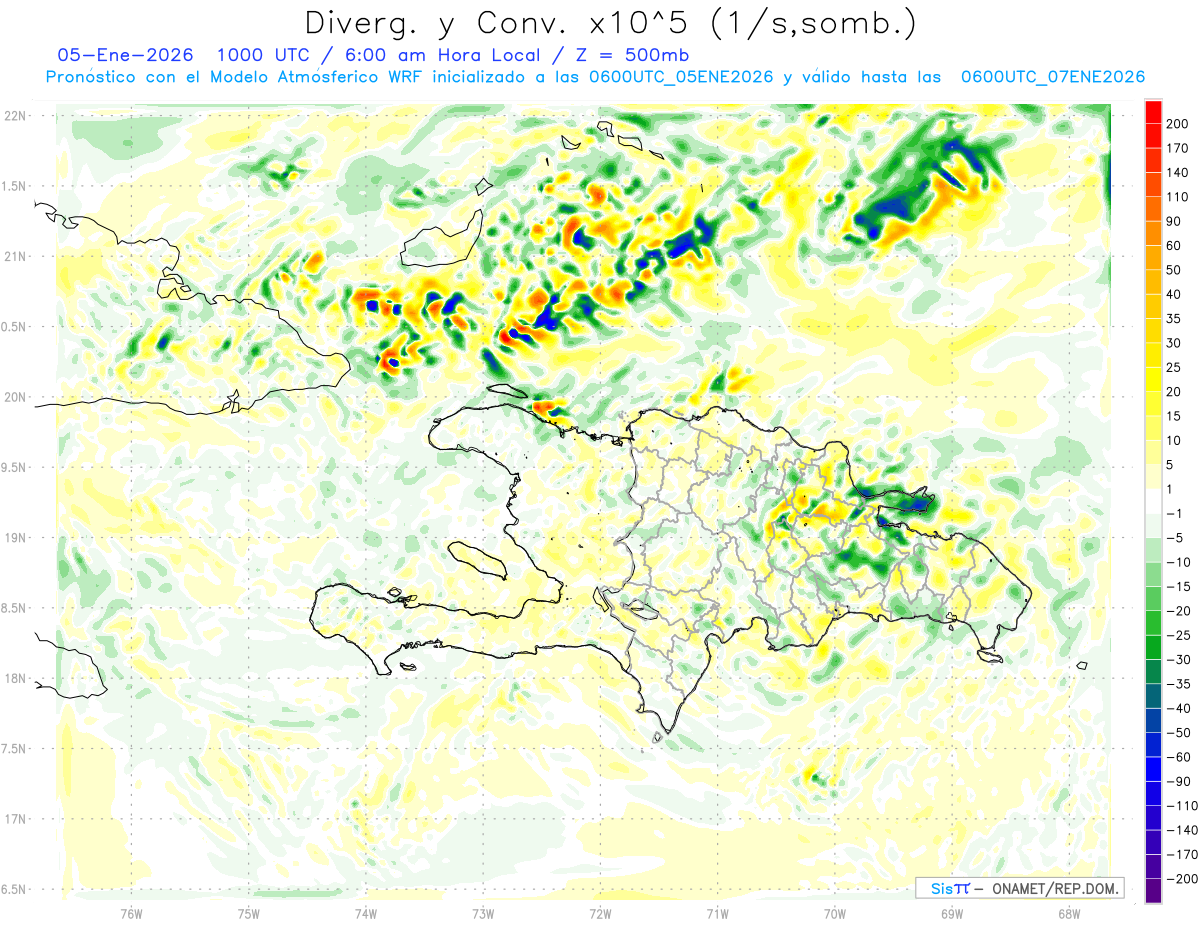
Task: Click the '-110' value on the color scale
Action: [1184, 806]
